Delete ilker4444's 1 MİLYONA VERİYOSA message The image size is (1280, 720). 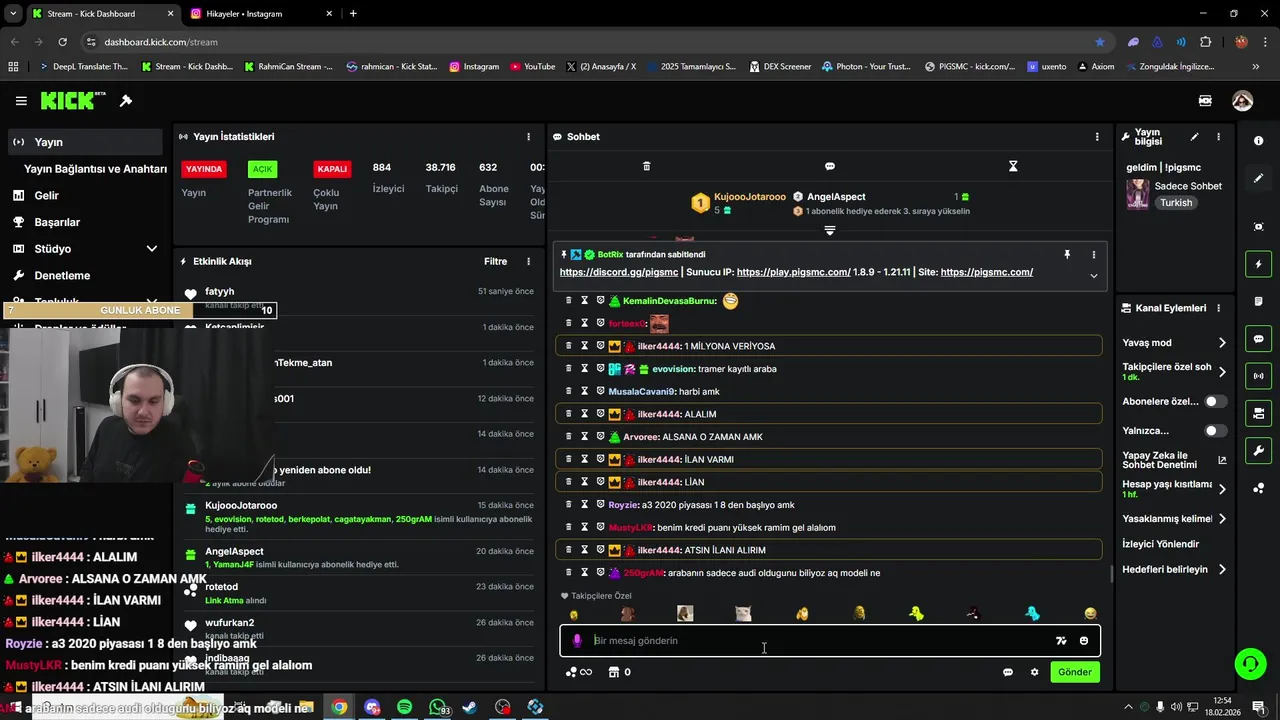(x=569, y=346)
